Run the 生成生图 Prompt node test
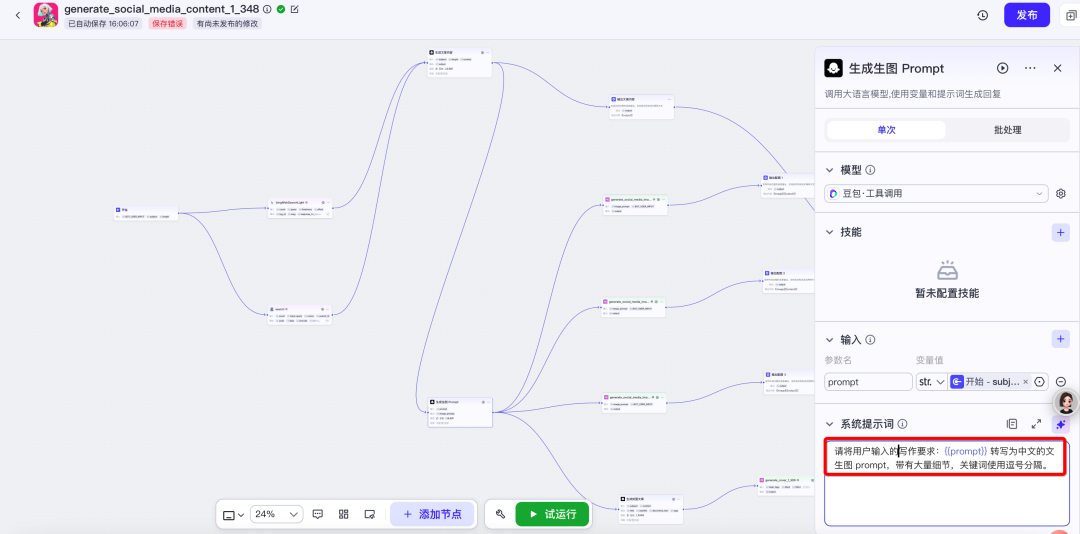The image size is (1080, 534). (x=1002, y=68)
